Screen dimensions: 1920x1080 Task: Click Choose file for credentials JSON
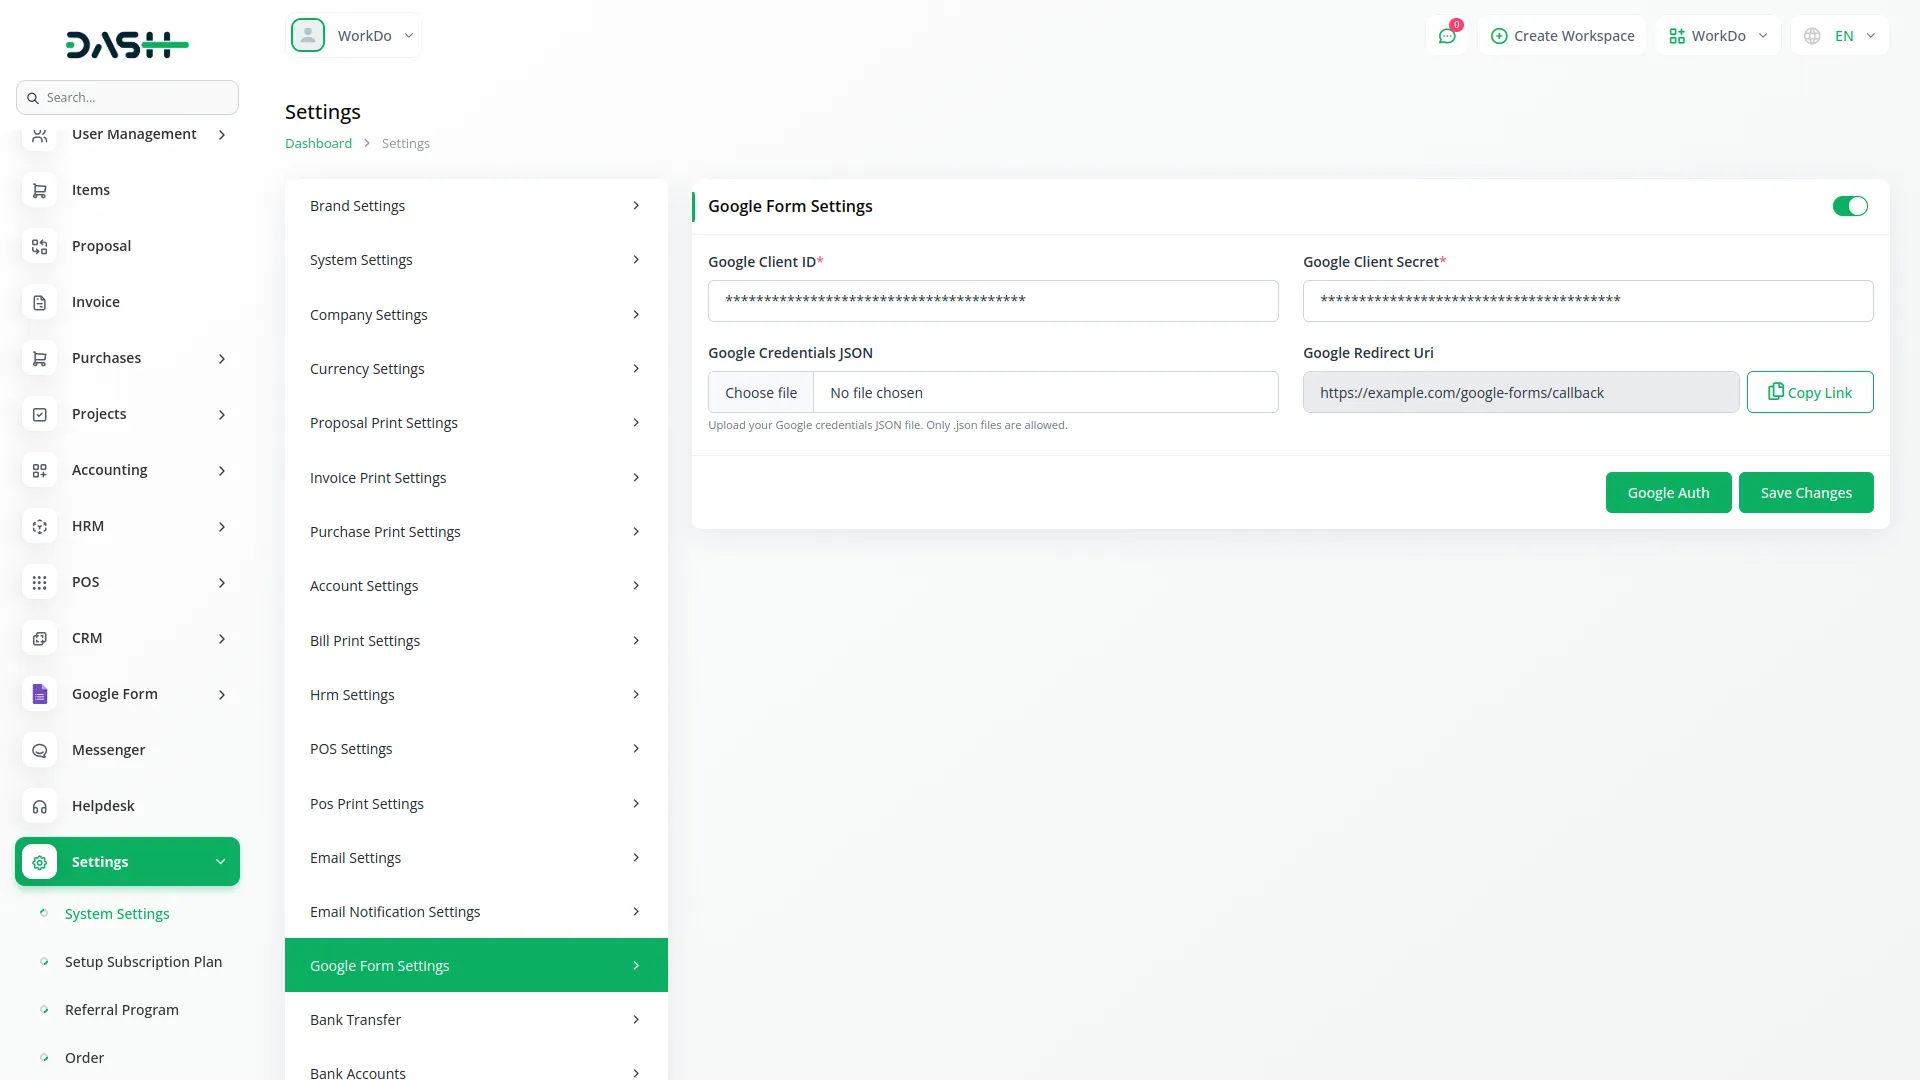761,392
